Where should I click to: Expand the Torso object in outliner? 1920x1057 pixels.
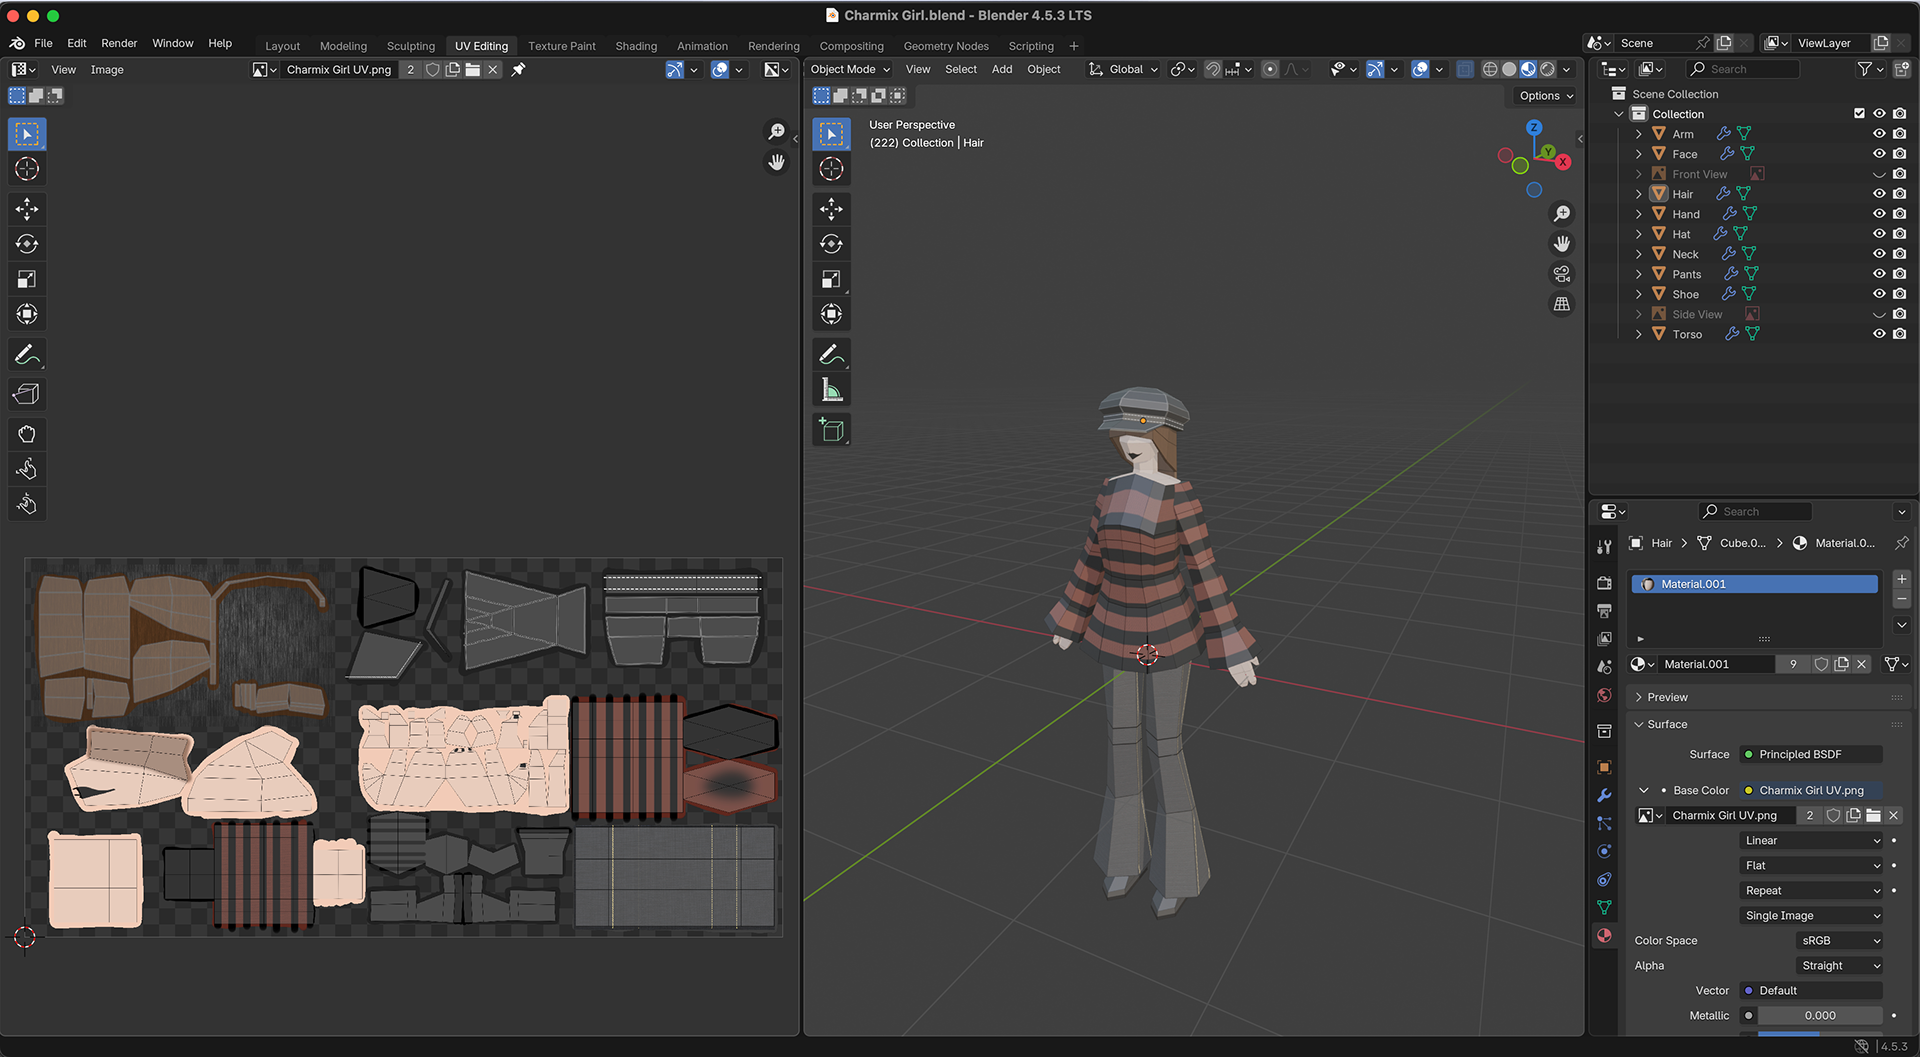1638,334
